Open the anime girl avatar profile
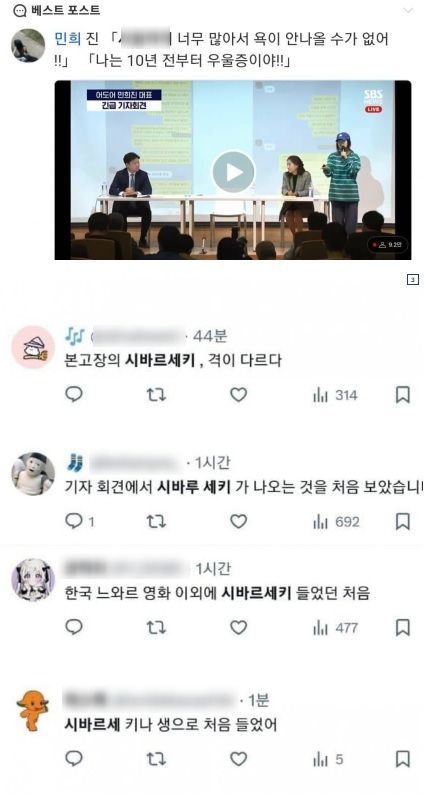The width and height of the screenshot is (425, 794). tap(33, 580)
